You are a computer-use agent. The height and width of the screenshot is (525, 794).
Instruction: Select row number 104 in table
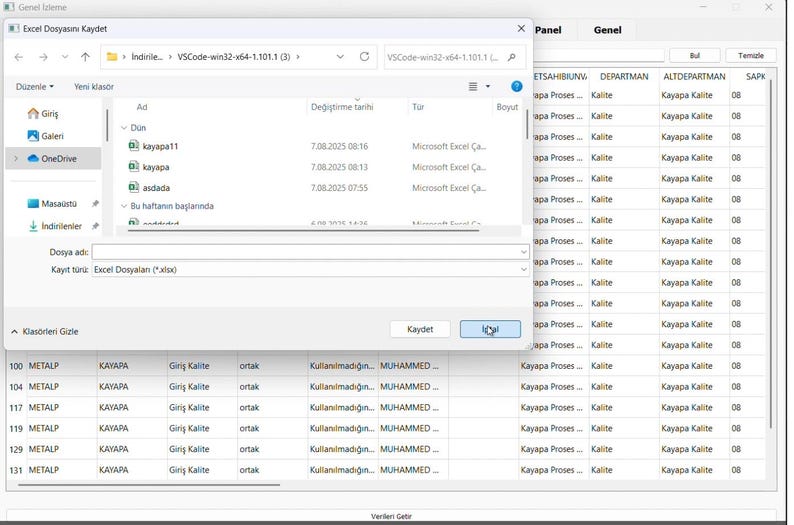tap(16, 387)
